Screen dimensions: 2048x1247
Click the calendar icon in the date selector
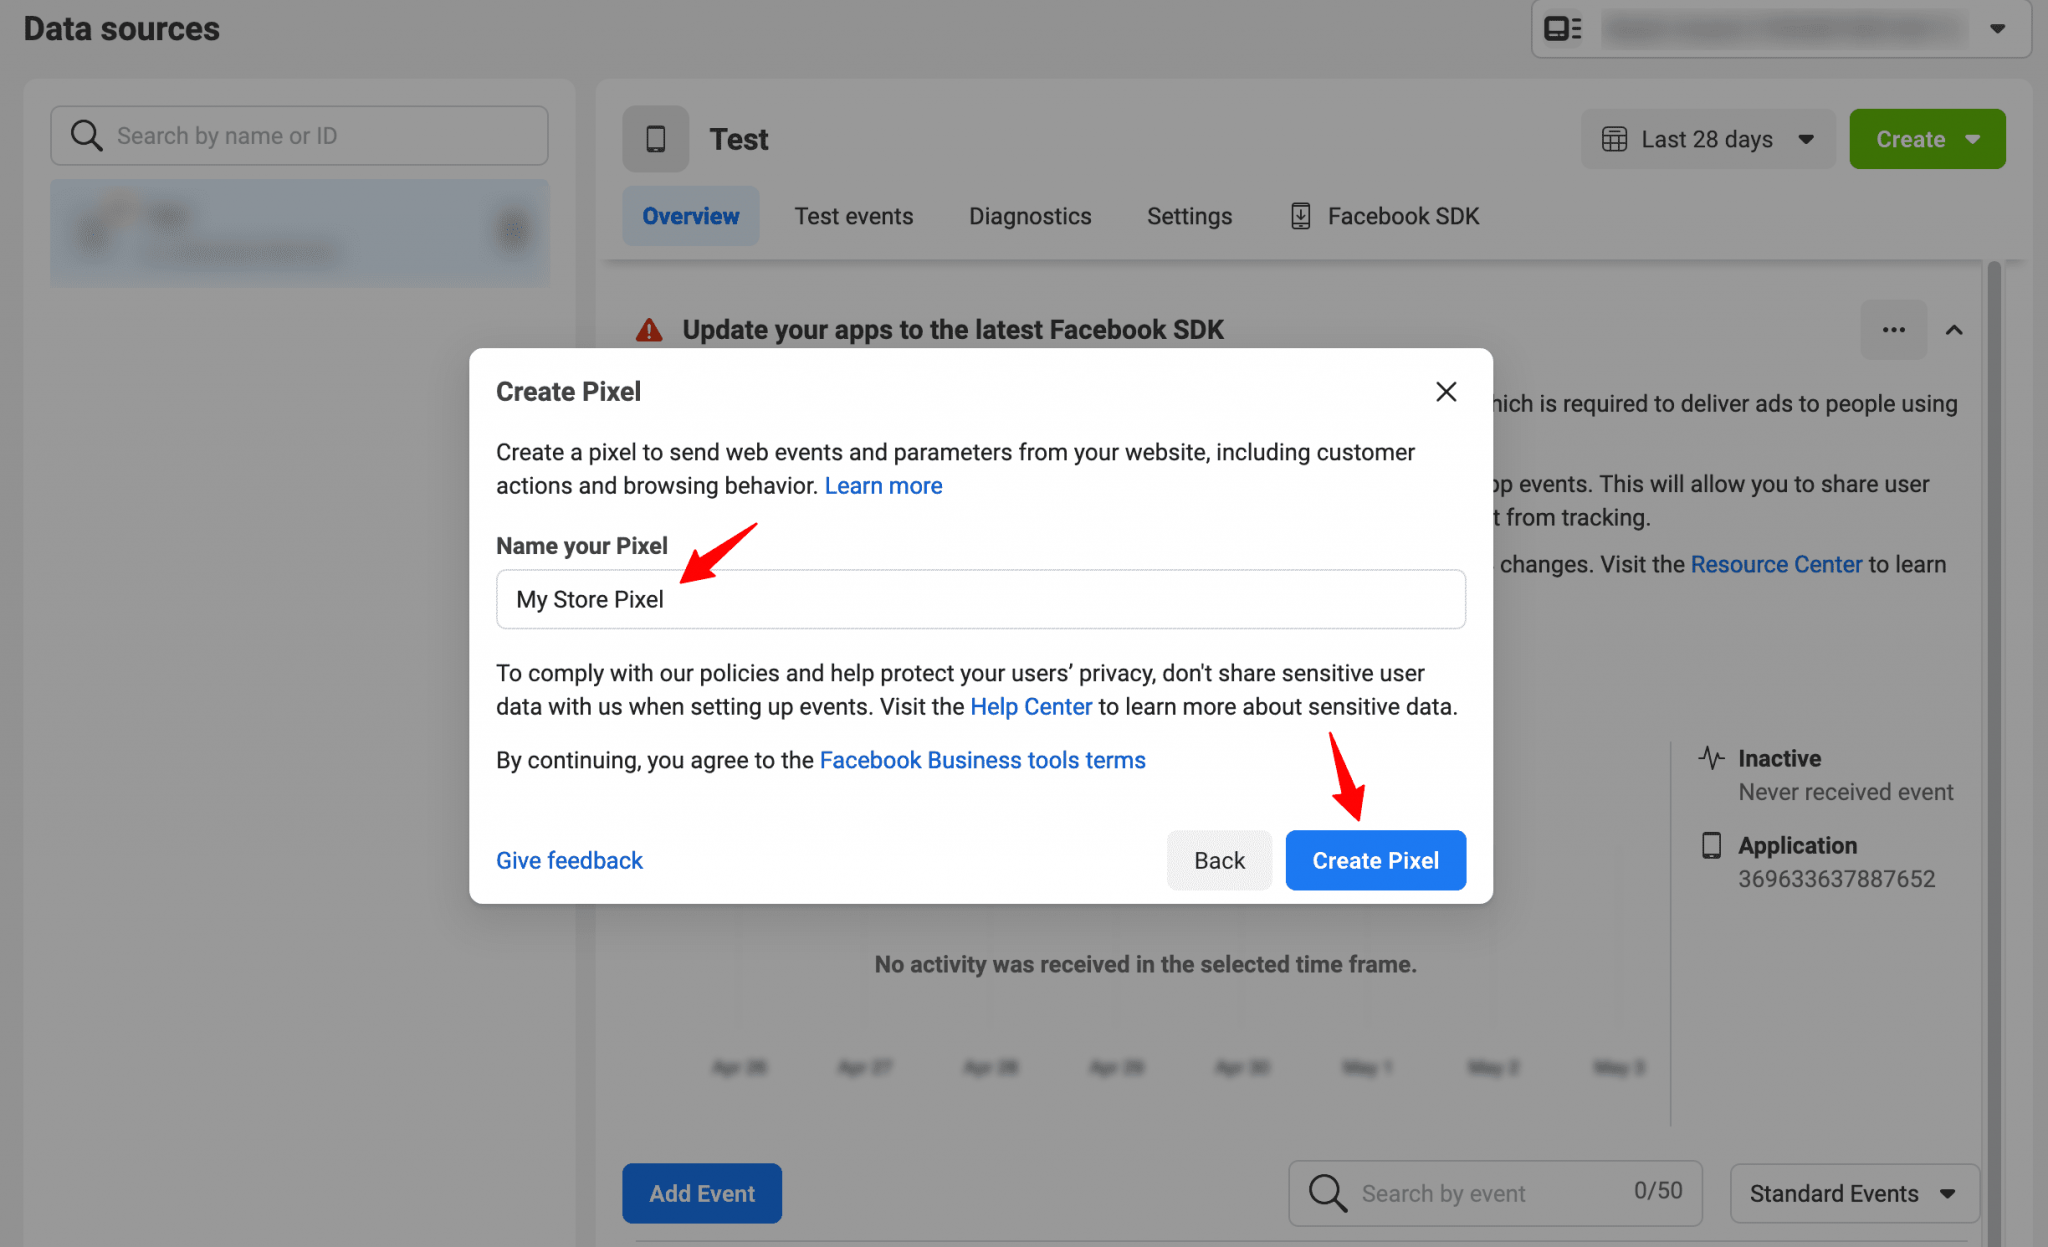(1615, 139)
